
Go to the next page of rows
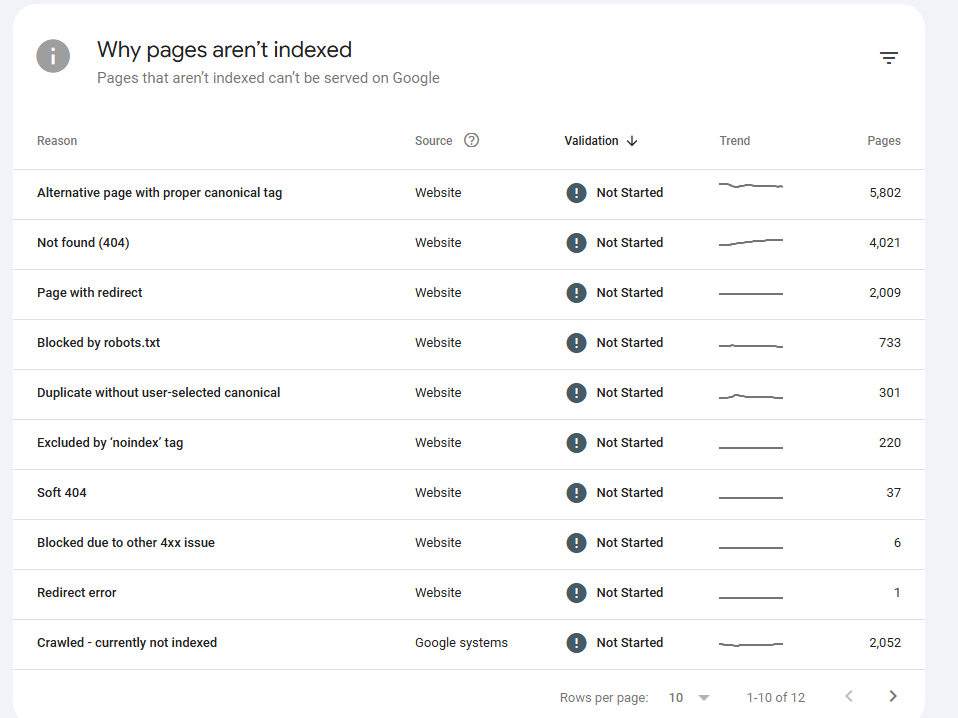[893, 696]
